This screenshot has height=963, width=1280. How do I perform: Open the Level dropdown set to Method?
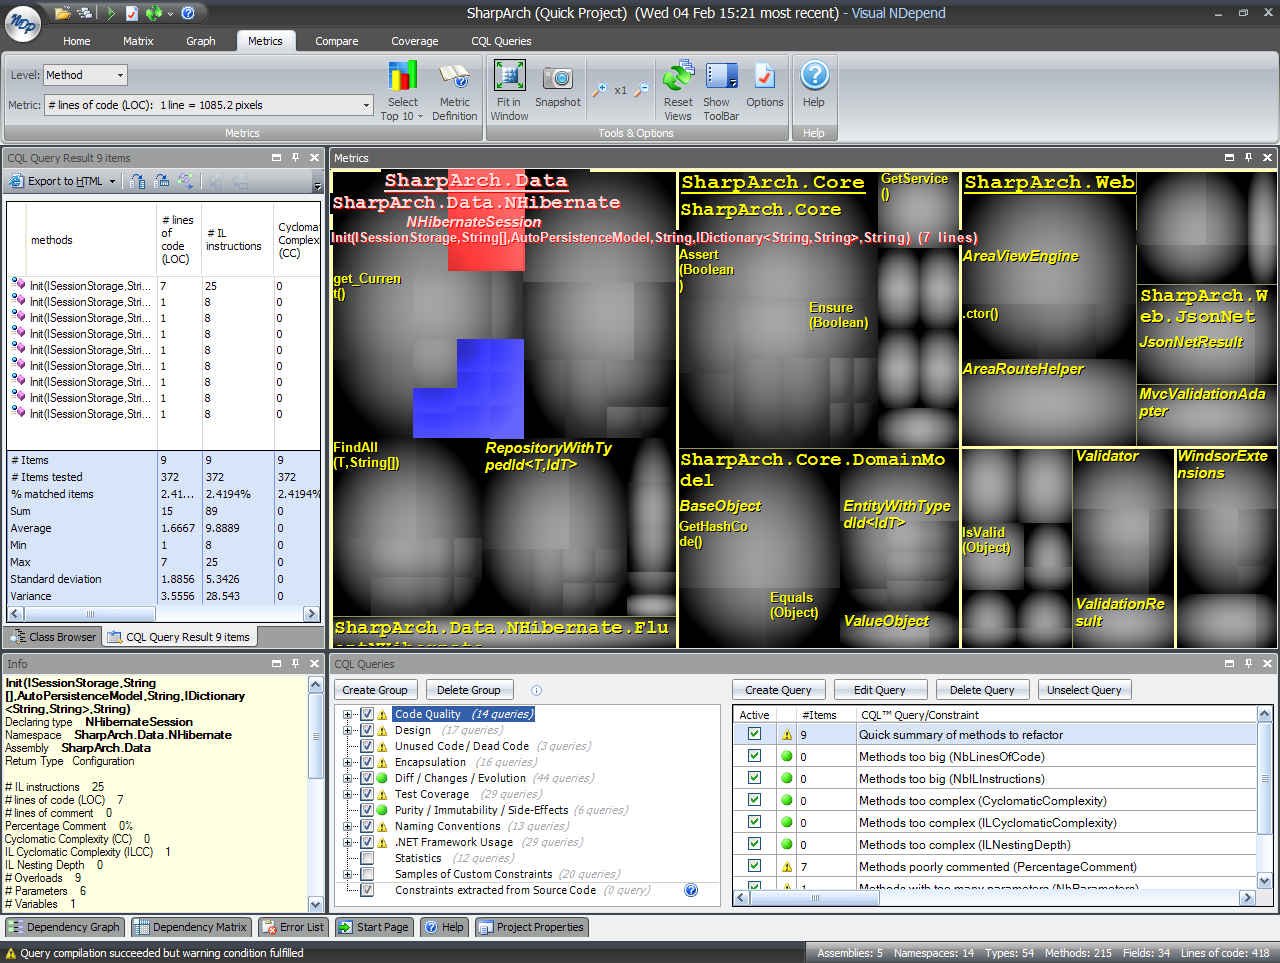pos(86,75)
